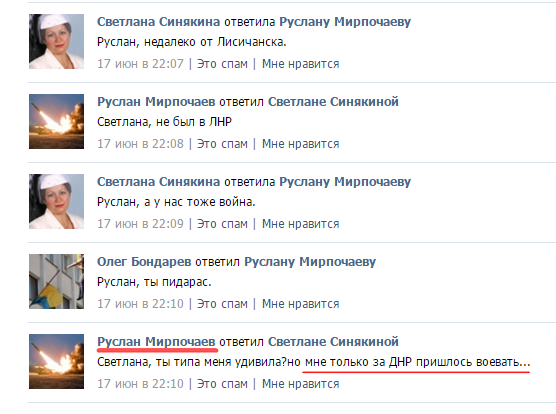Open Светлане Синякиной link in 22:08 comment
The height and width of the screenshot is (414, 556).
point(333,102)
